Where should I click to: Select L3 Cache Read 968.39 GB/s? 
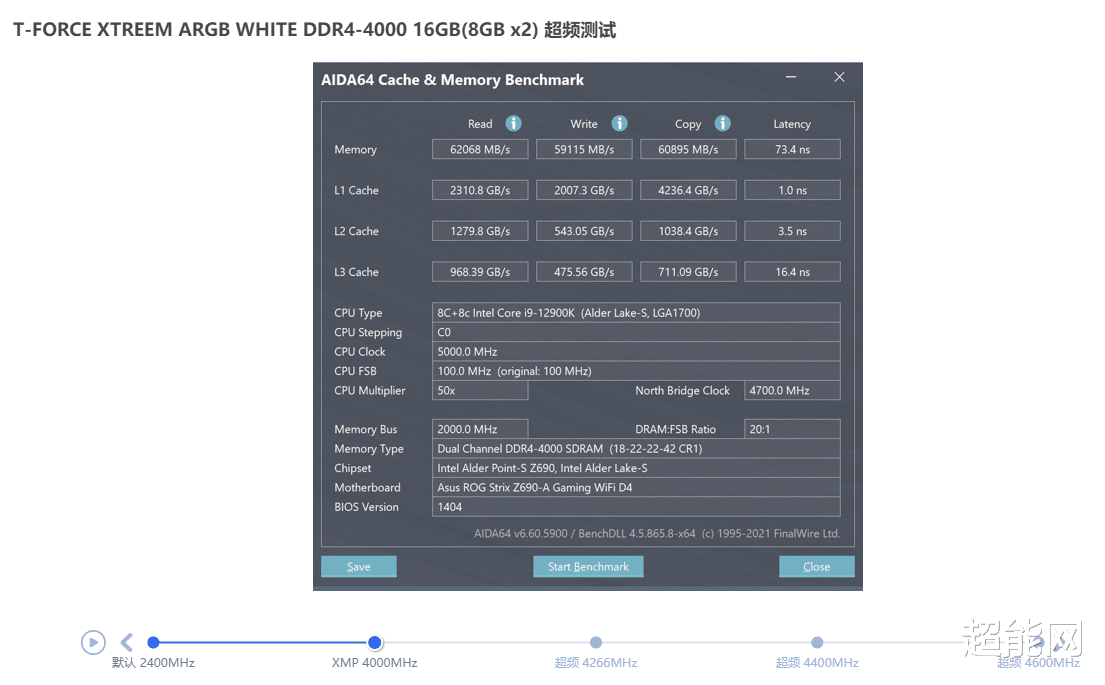480,272
